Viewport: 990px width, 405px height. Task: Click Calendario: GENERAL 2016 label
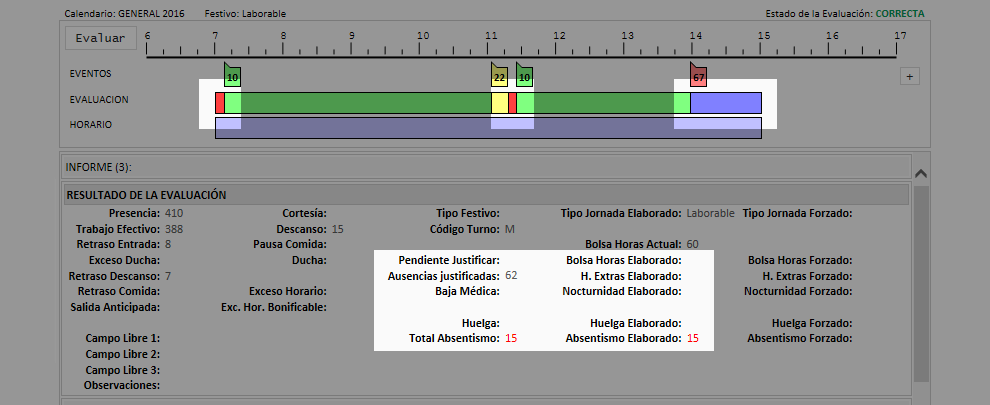click(x=125, y=13)
